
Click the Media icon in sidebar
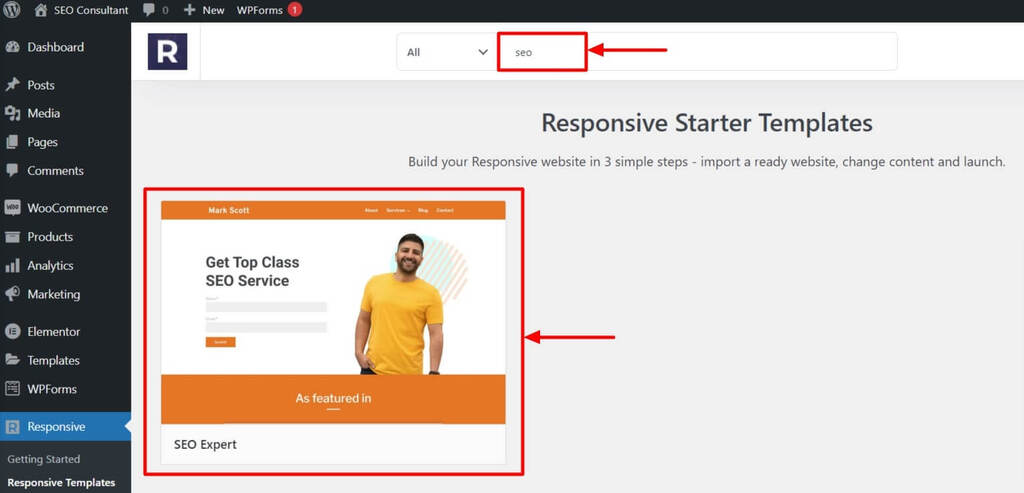pos(12,114)
